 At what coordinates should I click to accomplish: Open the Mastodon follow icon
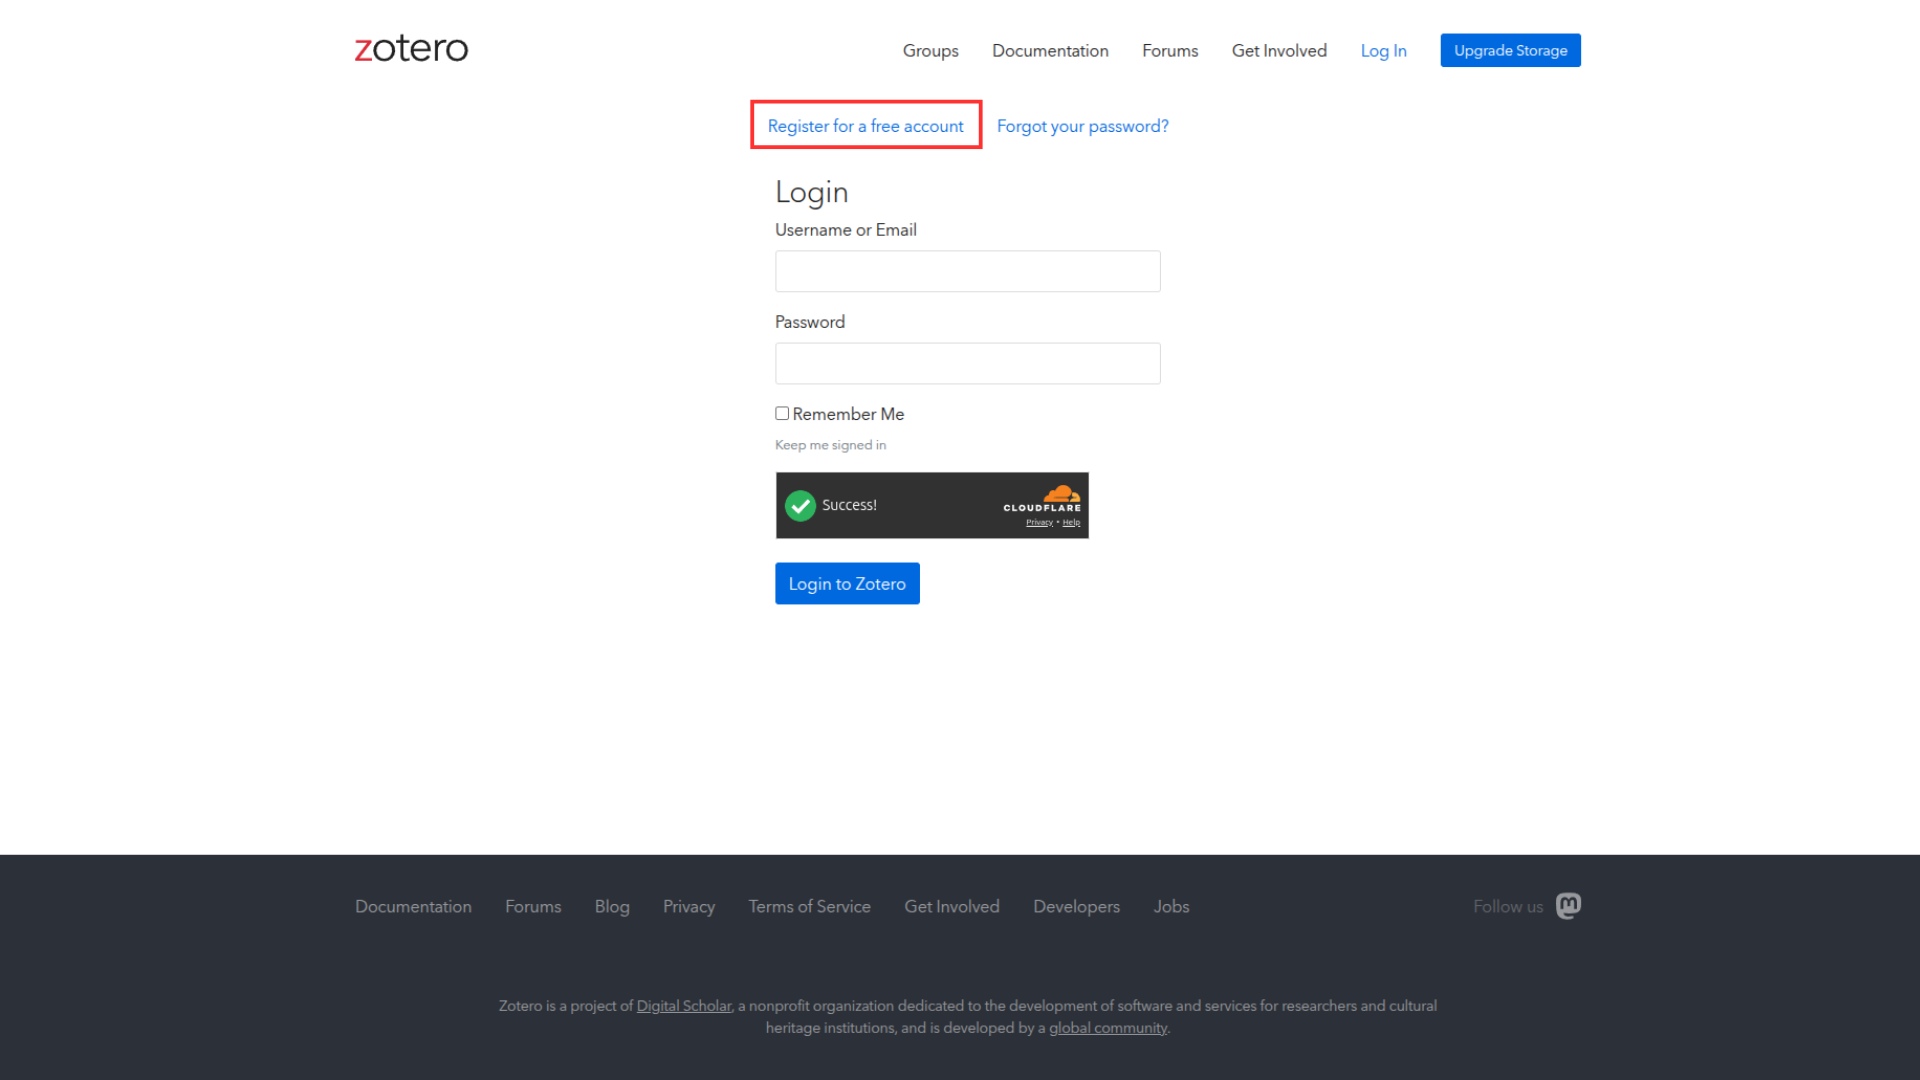tap(1568, 906)
